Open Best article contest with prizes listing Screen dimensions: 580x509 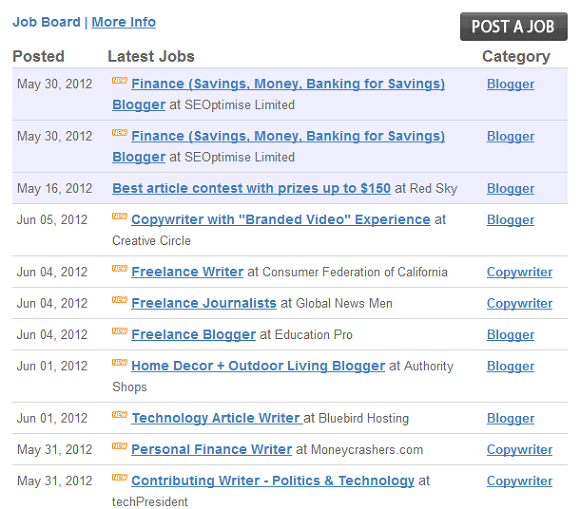coord(251,188)
